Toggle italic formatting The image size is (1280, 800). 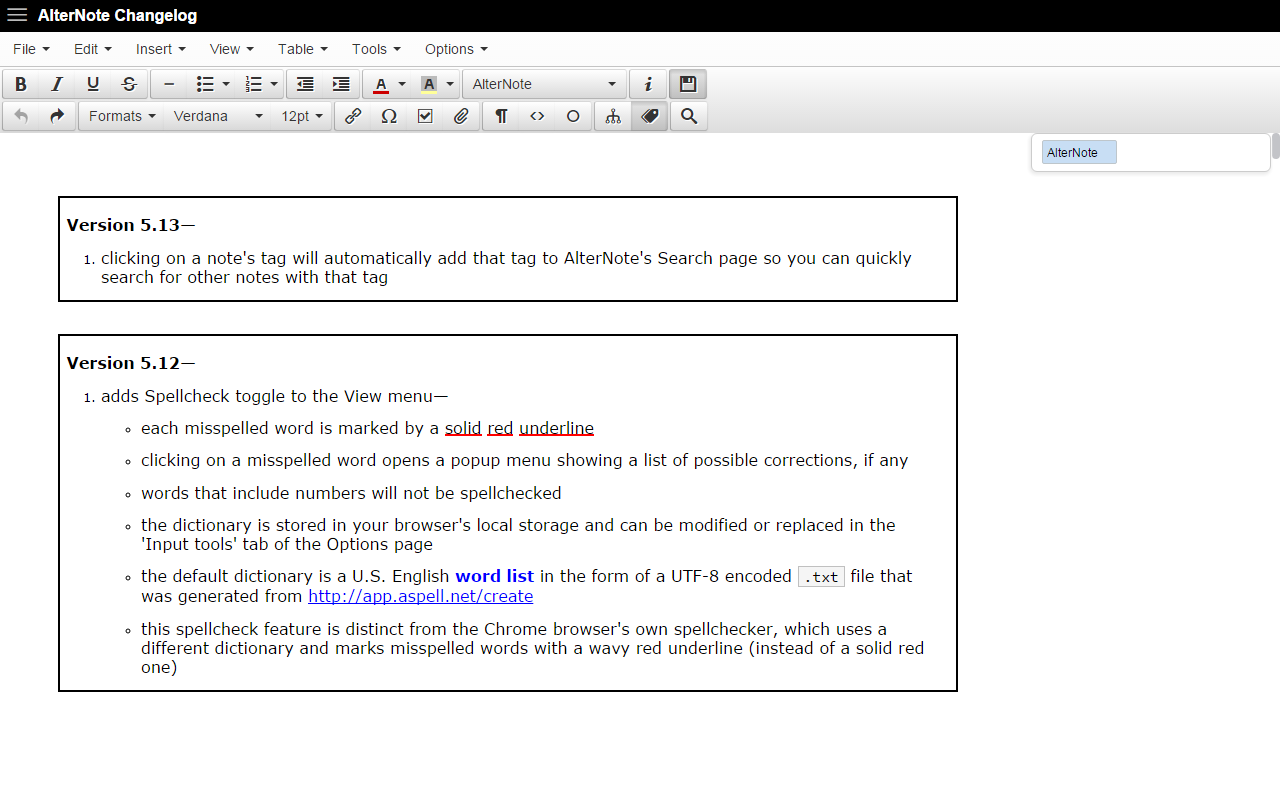[57, 84]
